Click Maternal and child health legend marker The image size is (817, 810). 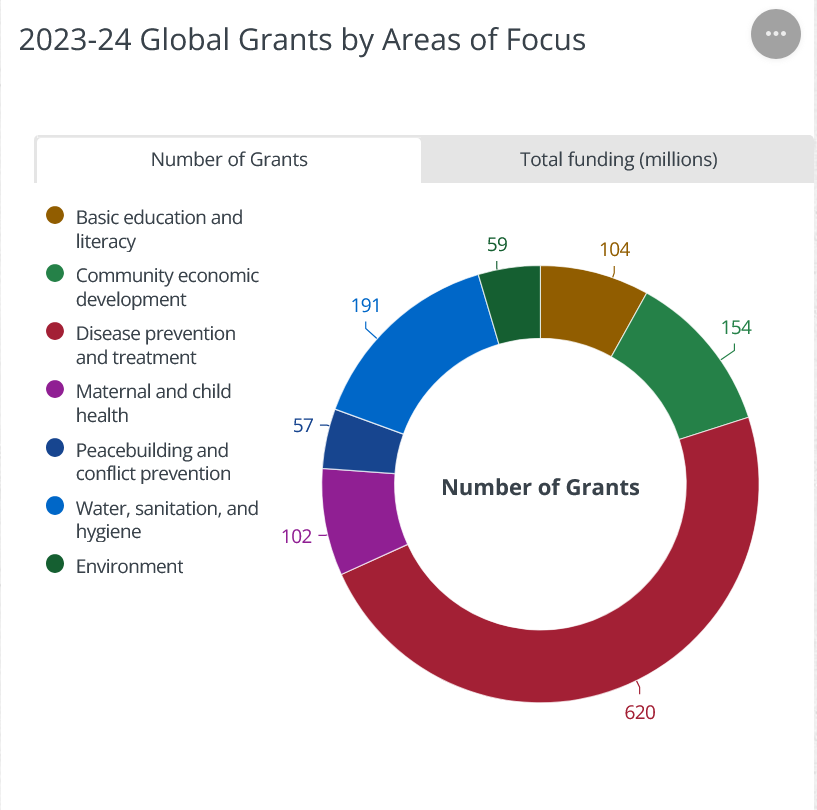[56, 390]
